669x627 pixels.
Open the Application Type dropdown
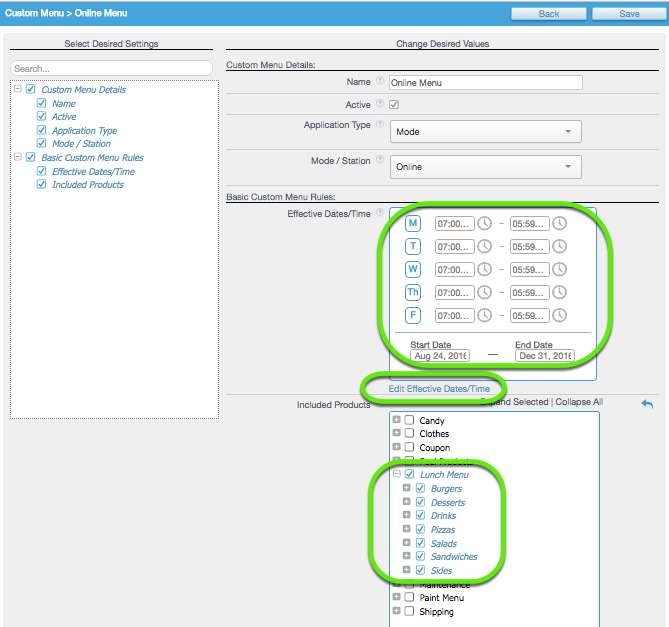486,132
